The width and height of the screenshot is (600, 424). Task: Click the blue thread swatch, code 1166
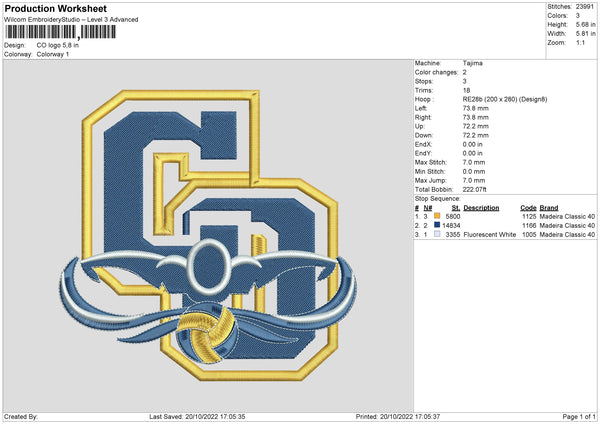437,225
